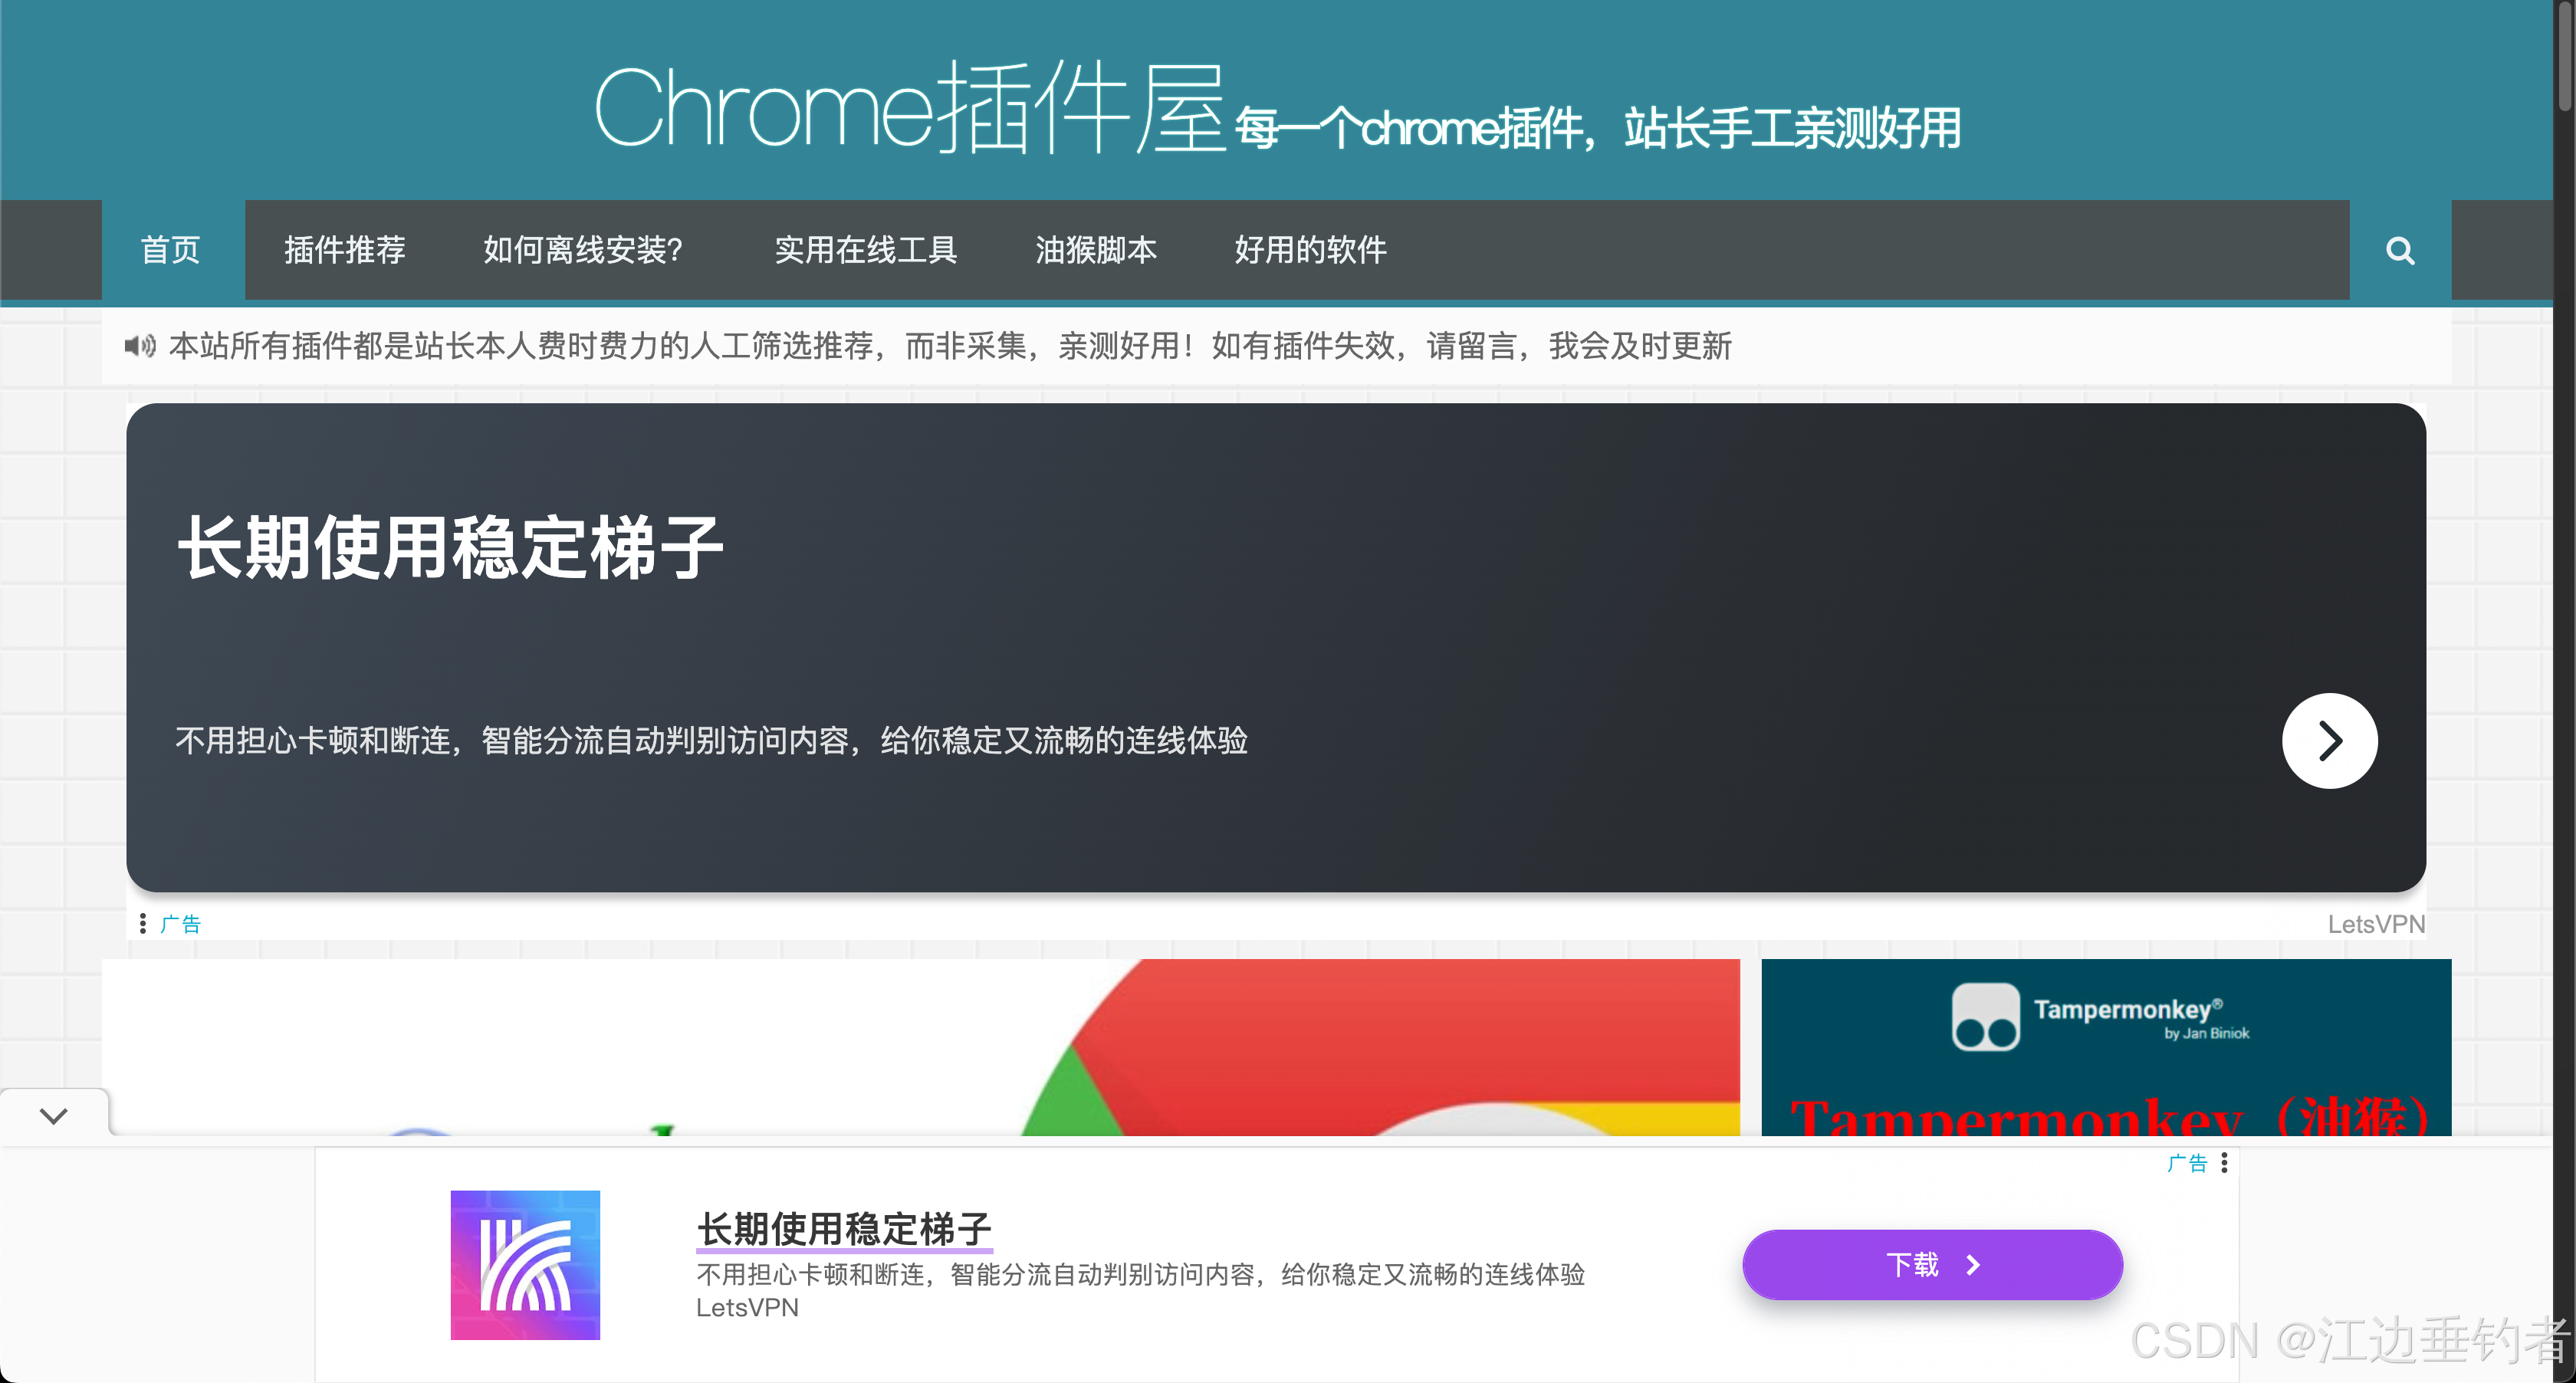This screenshot has width=2576, height=1383.
Task: Click the LetsVPN purple app logo
Action: click(x=525, y=1264)
